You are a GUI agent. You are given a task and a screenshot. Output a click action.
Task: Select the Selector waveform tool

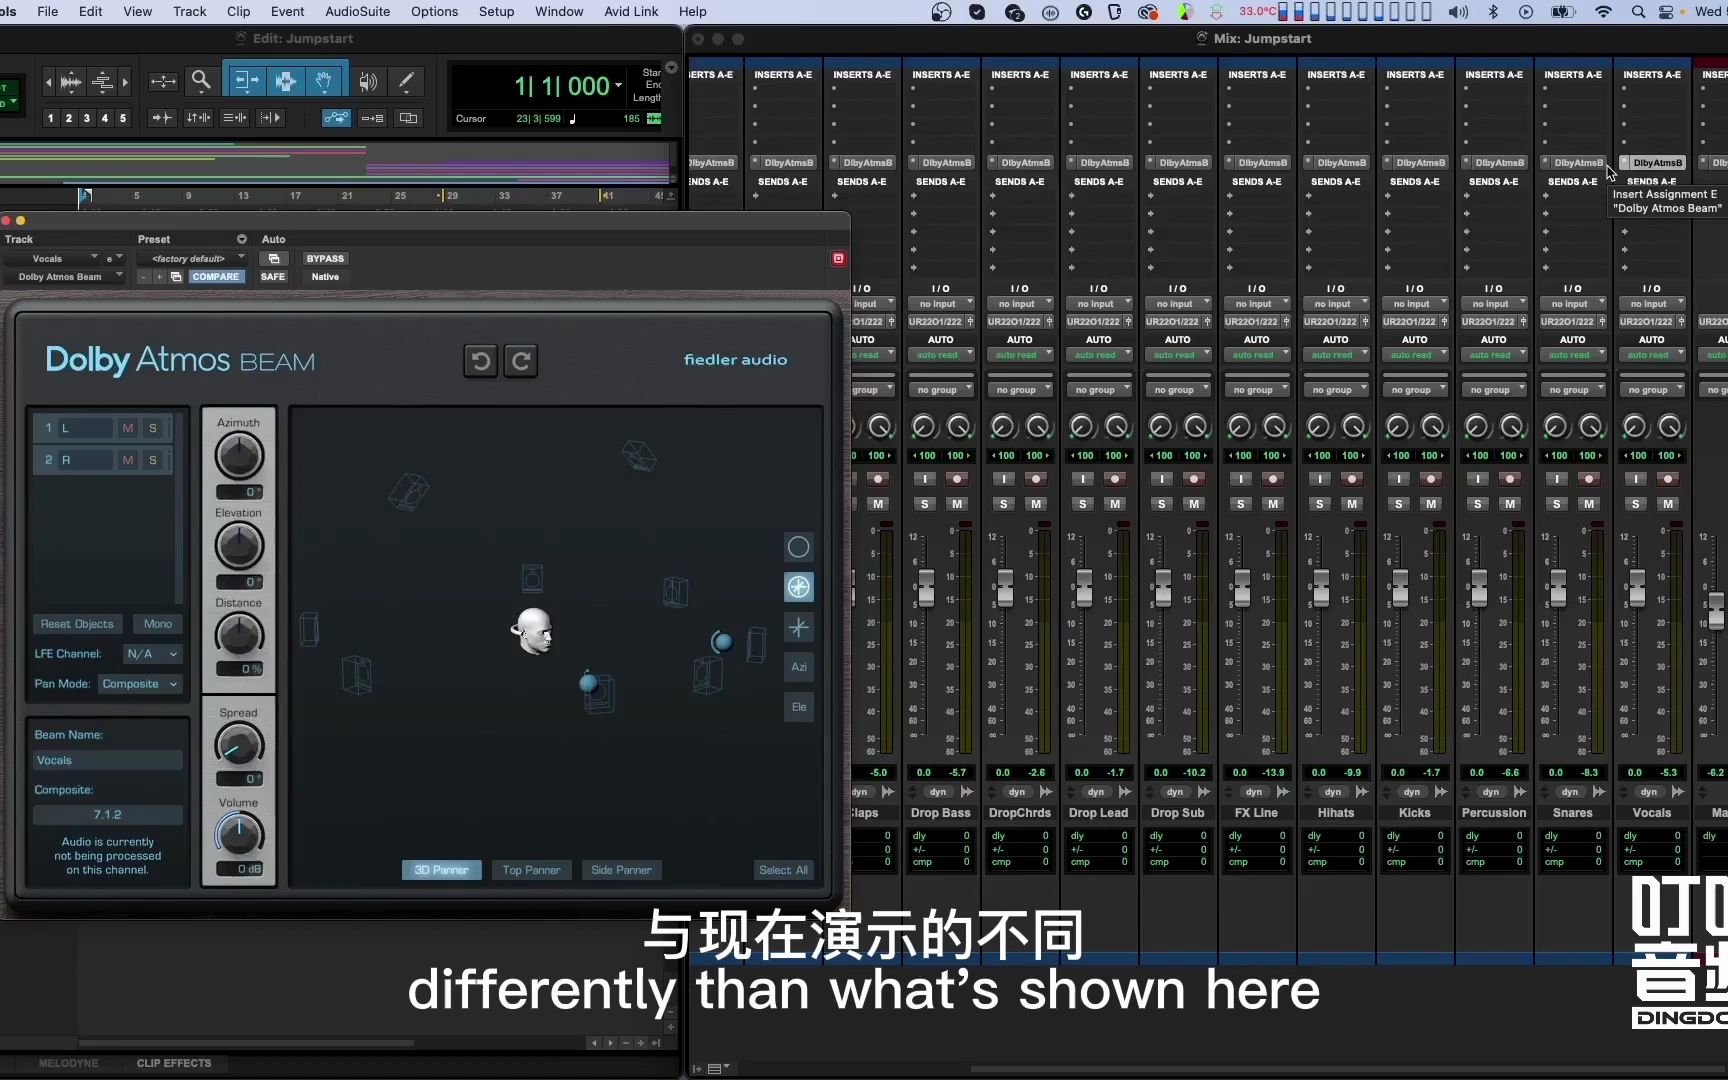click(x=285, y=81)
